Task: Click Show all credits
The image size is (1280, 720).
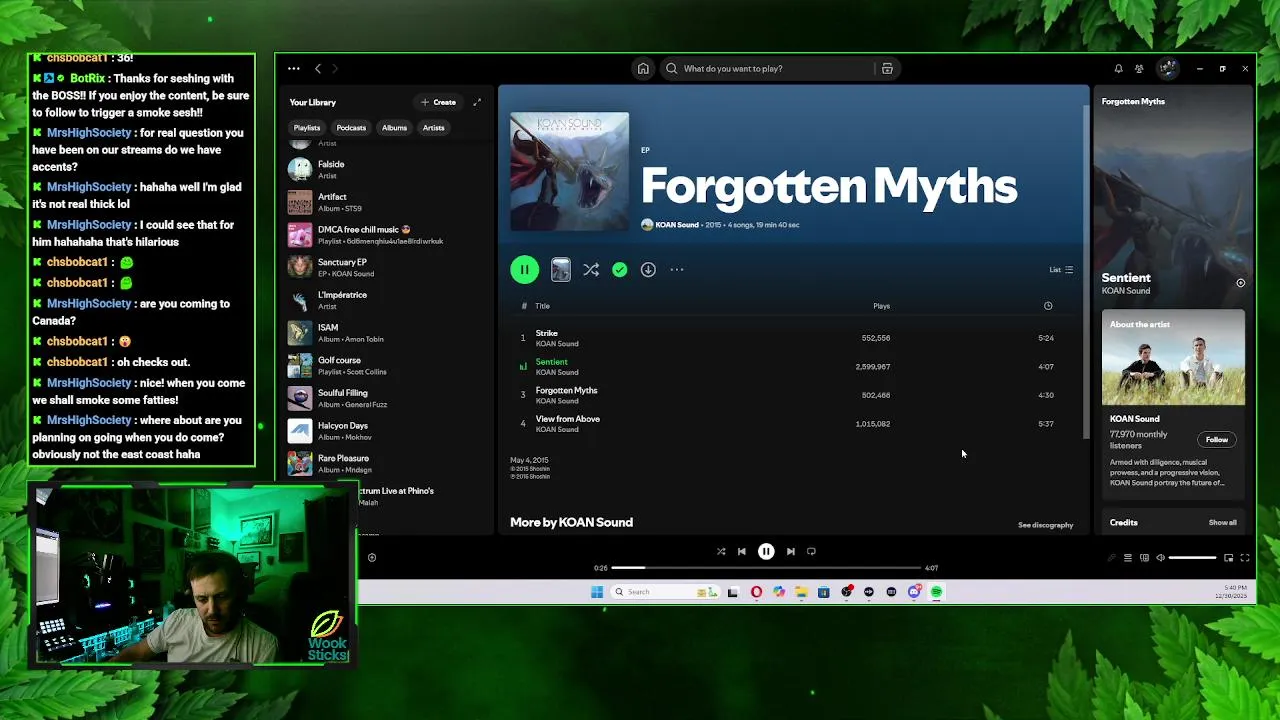Action: tap(1222, 523)
